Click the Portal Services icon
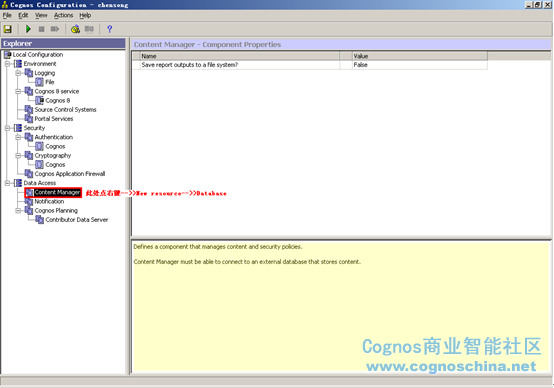The image size is (554, 388). [x=29, y=119]
